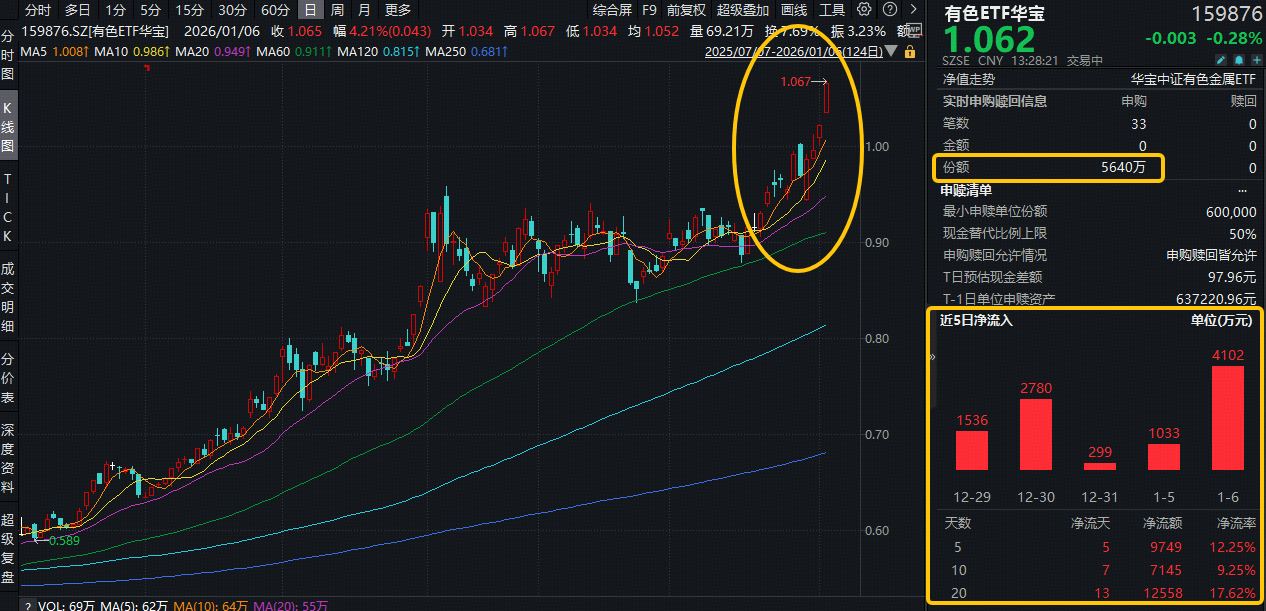Open the 申赎清单 three-dot more icon
Viewport: 1266px width, 611px height.
(1242, 190)
